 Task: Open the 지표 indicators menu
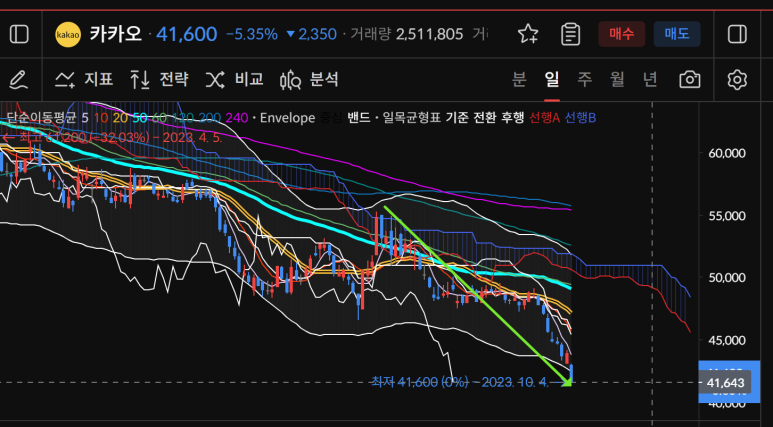pos(84,79)
